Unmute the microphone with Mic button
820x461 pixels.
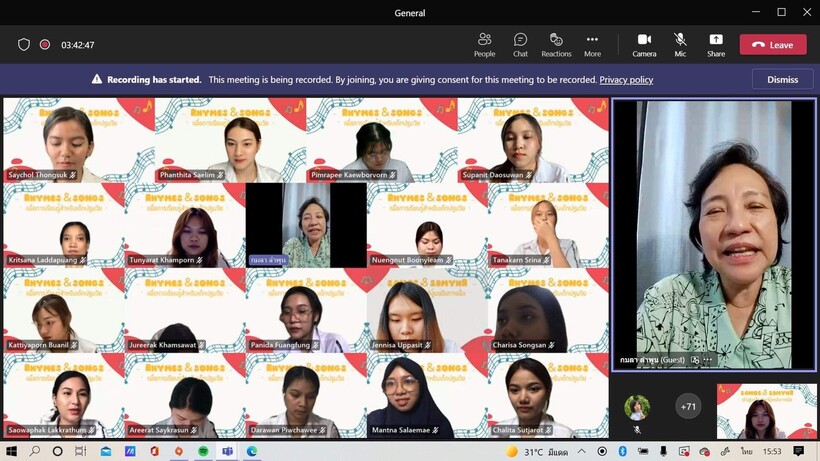(680, 44)
